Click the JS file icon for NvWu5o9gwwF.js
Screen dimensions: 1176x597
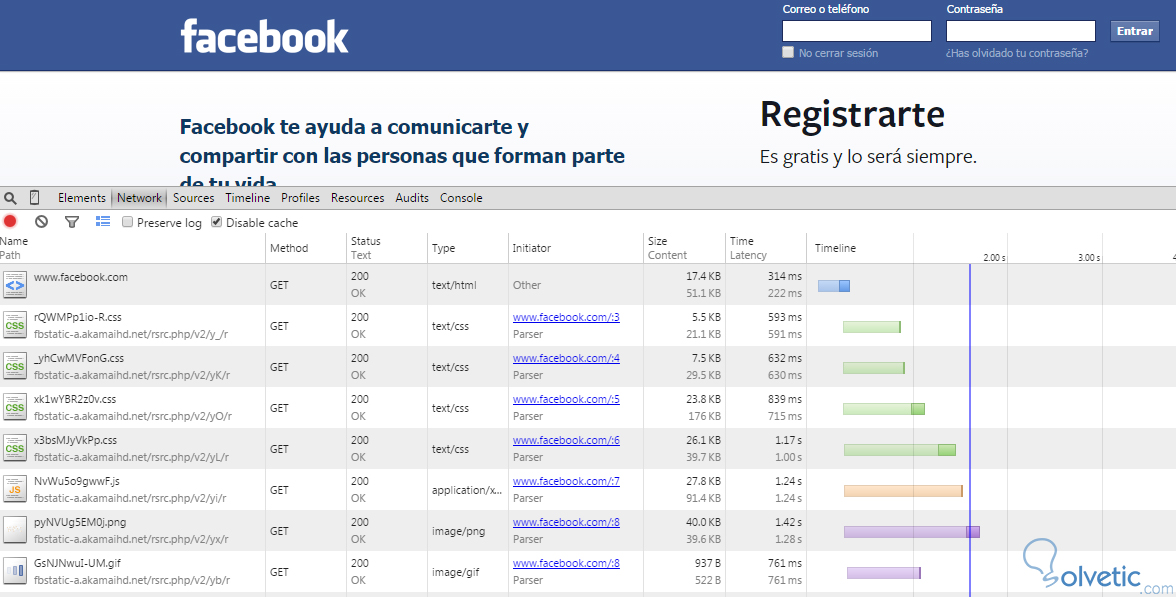tap(14, 490)
